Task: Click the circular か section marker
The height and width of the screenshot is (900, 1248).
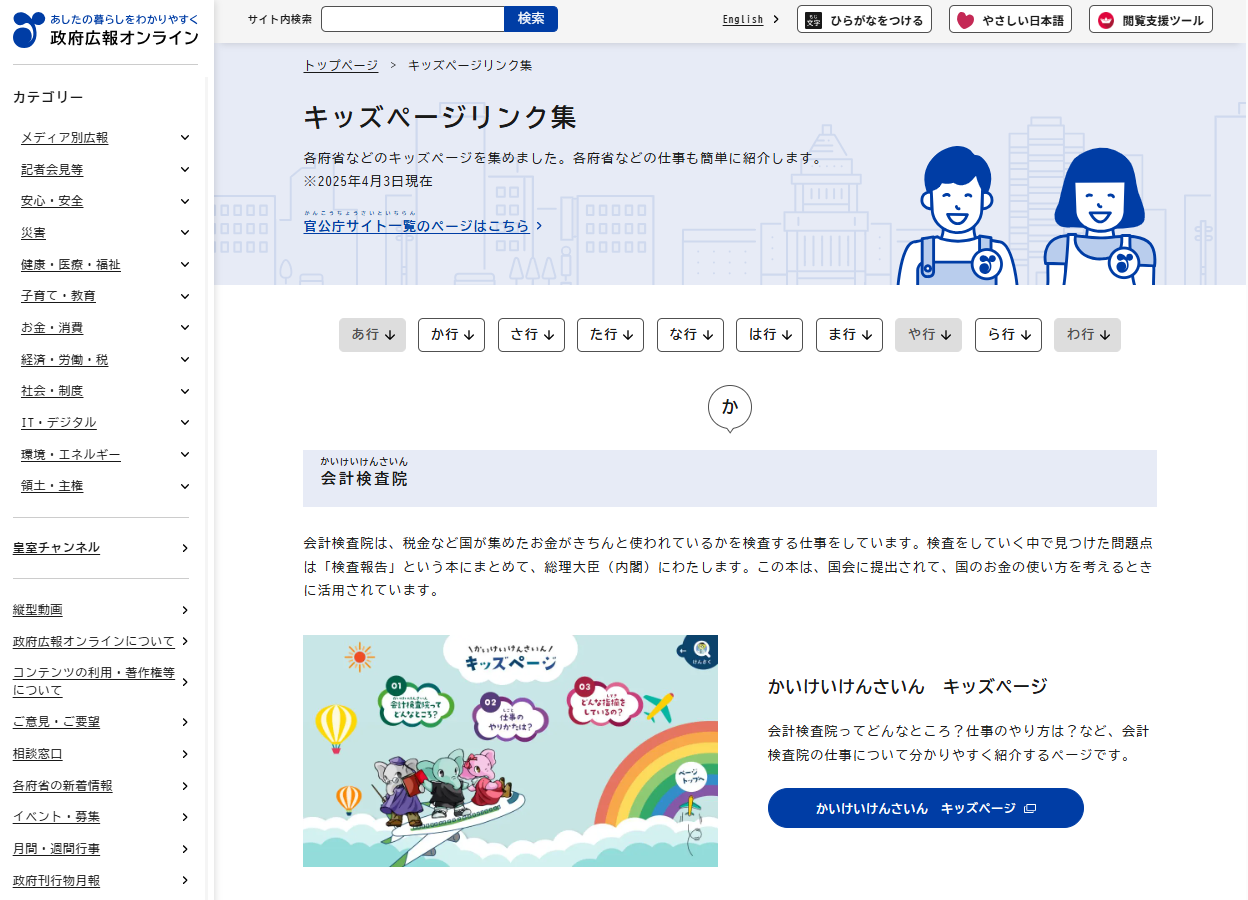Action: pos(730,407)
